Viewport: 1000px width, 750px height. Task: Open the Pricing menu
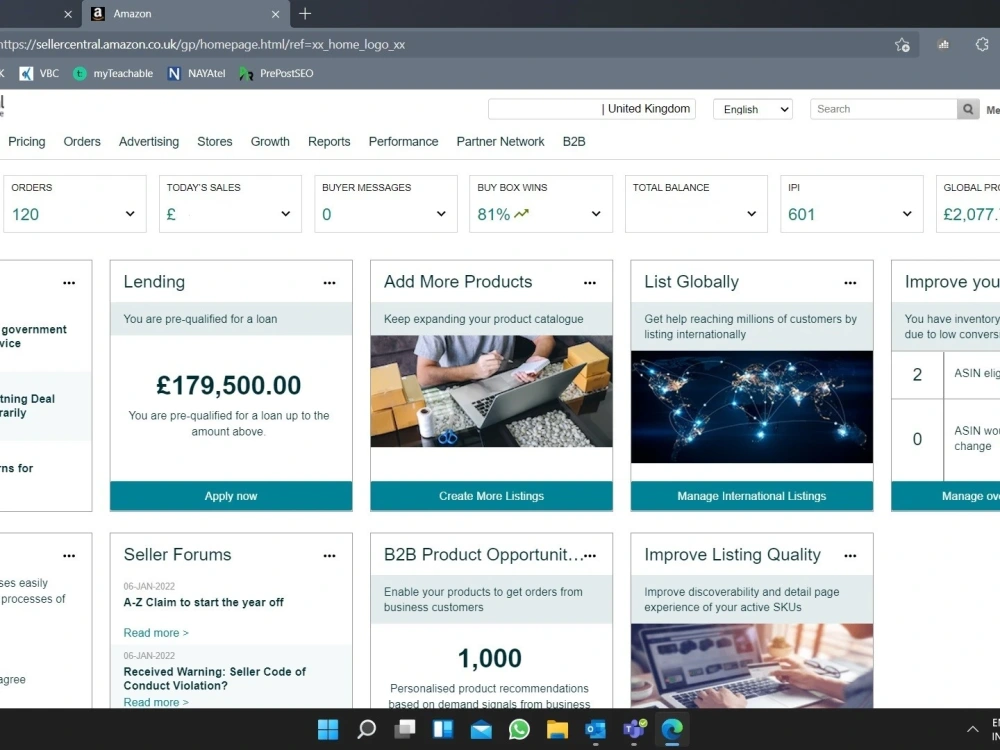(x=27, y=142)
